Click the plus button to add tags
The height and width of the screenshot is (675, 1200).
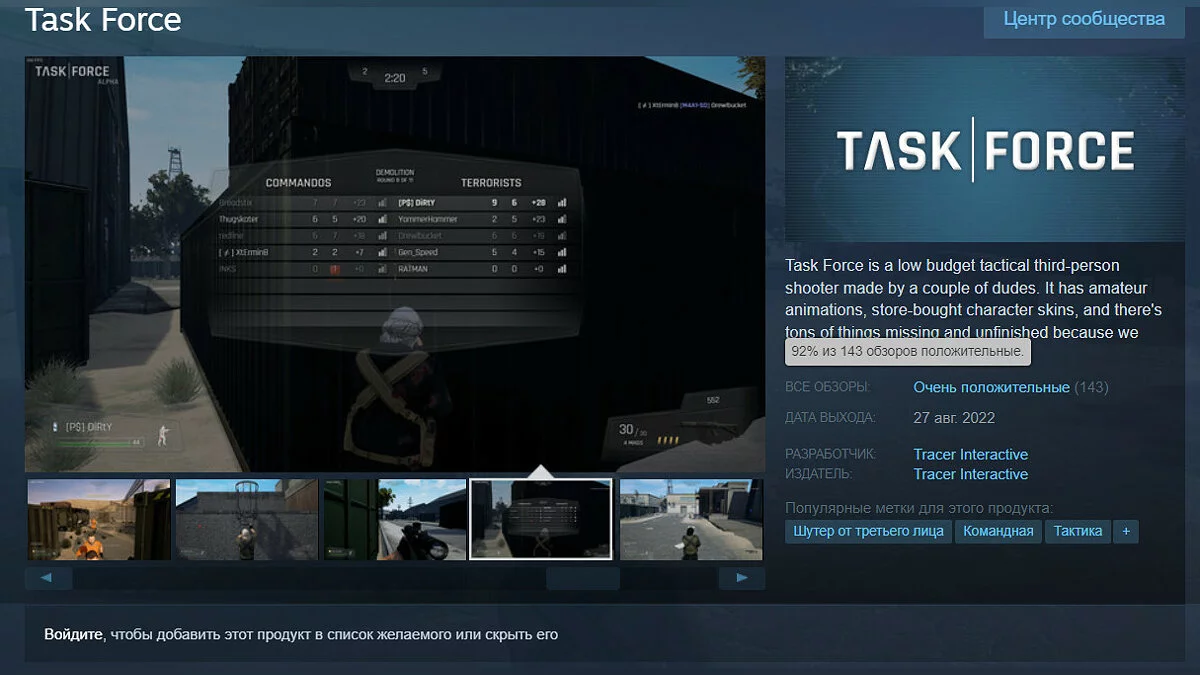1126,531
